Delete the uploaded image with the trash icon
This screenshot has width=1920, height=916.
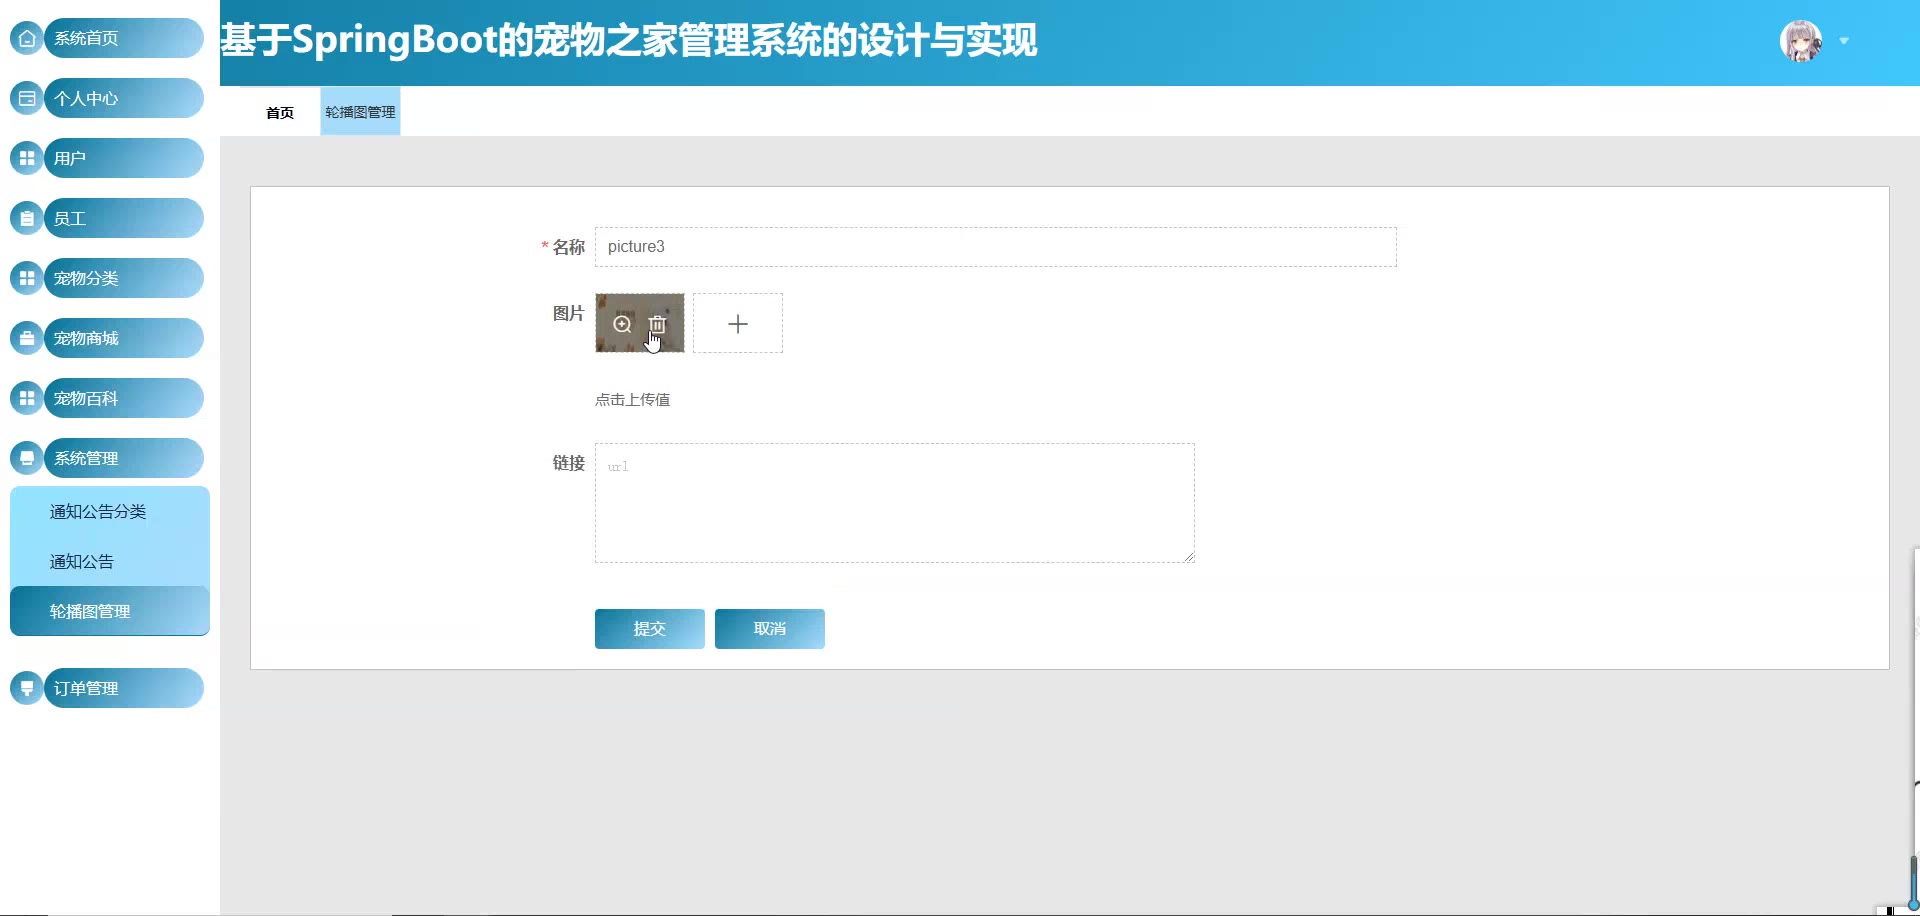click(657, 324)
